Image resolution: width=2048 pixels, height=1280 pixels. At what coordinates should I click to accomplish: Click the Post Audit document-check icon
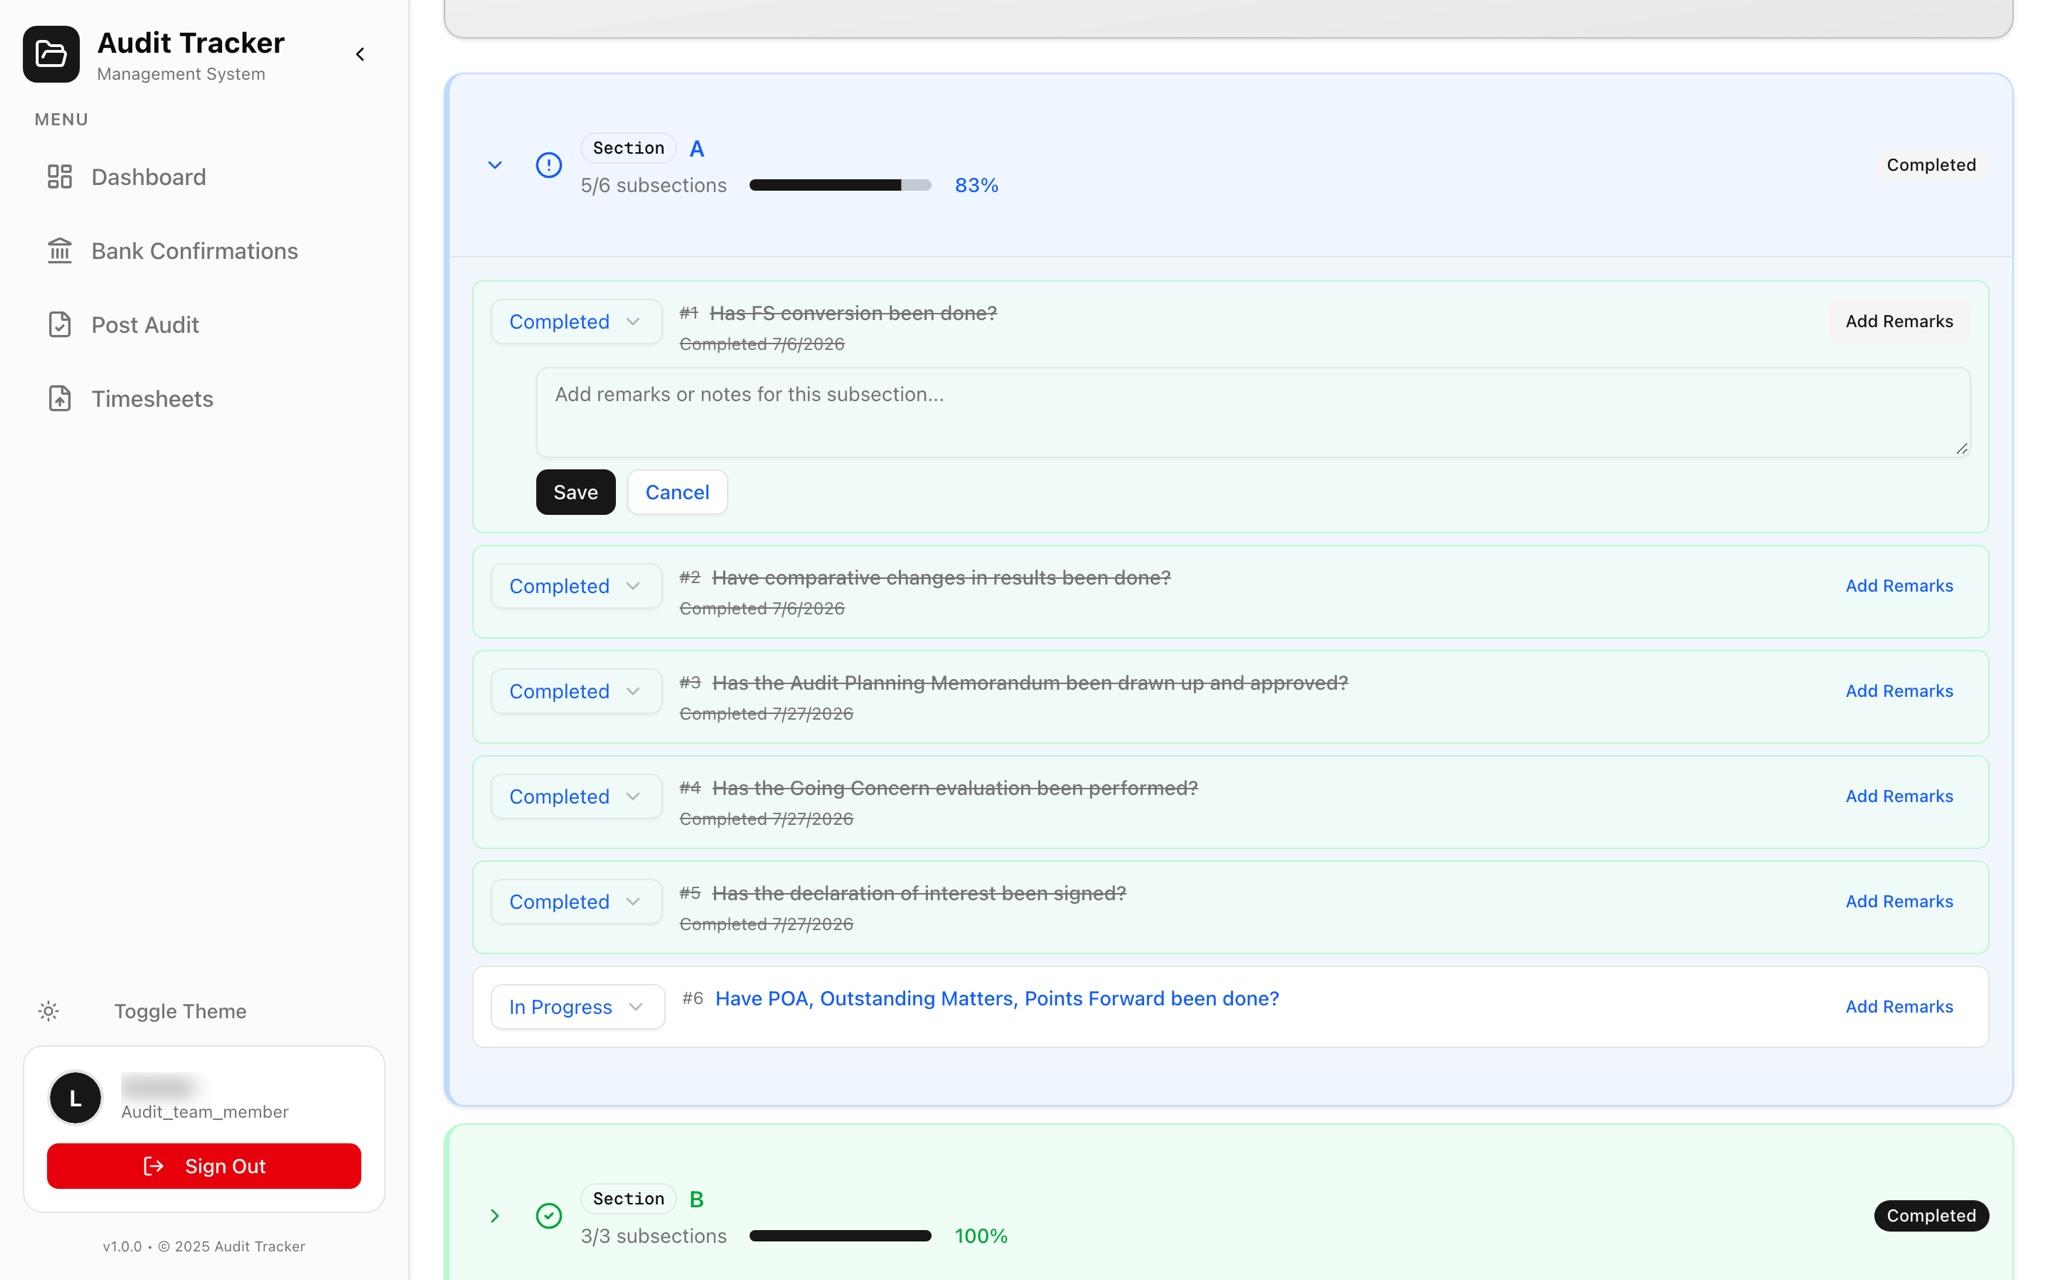click(60, 325)
